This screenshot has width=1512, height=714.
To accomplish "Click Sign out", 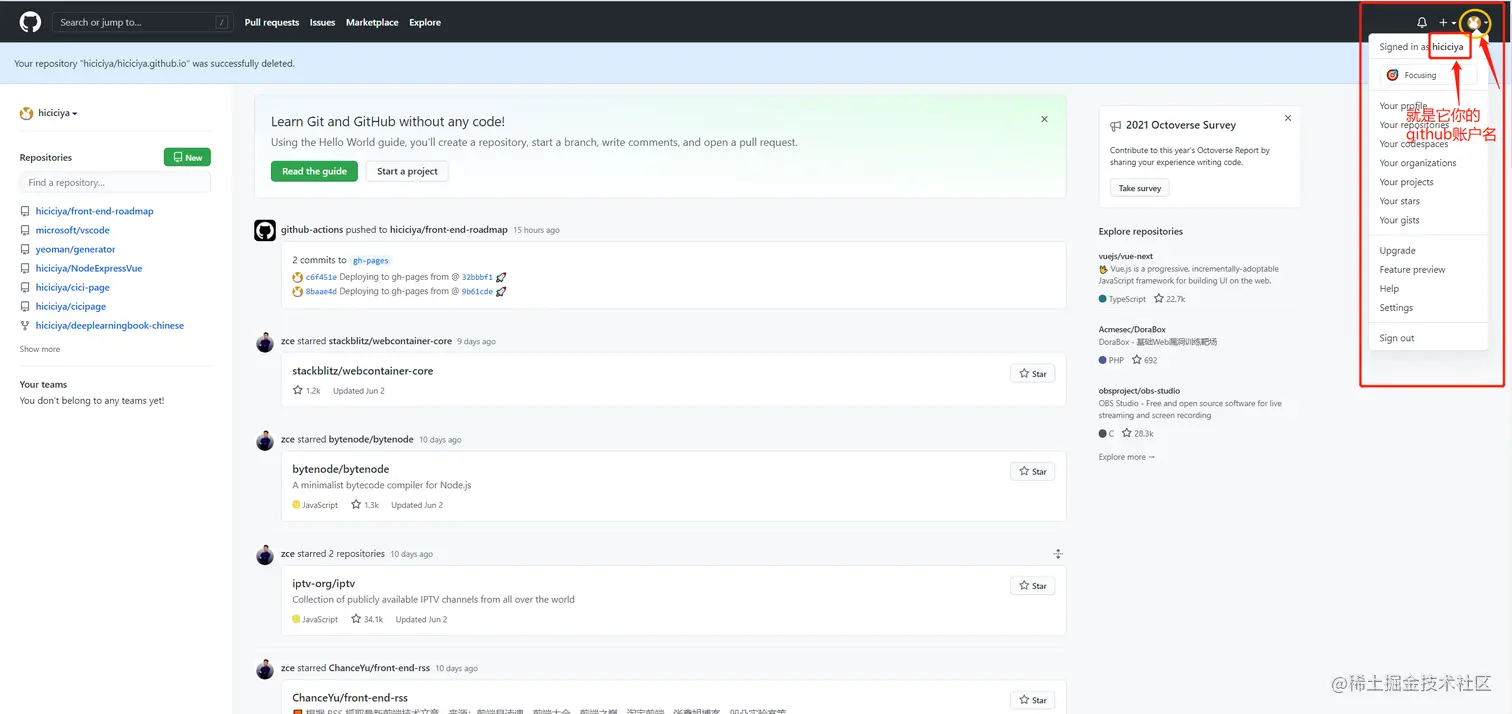I will [x=1397, y=338].
